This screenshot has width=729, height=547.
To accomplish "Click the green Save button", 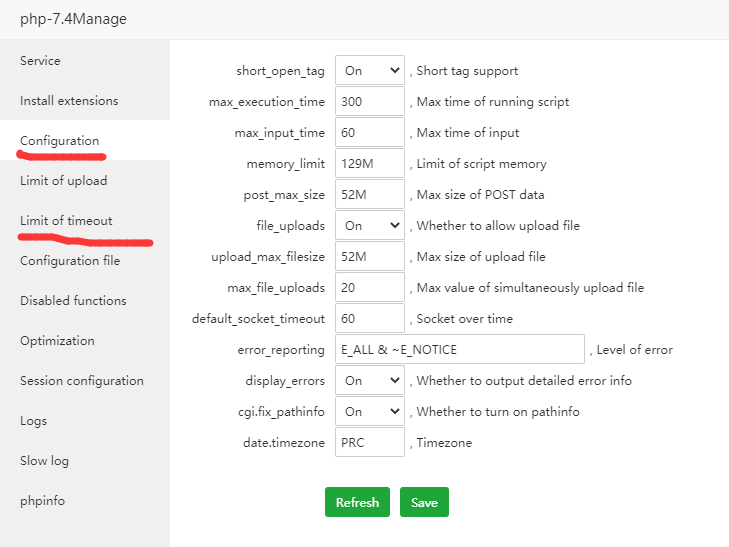I will click(x=424, y=502).
